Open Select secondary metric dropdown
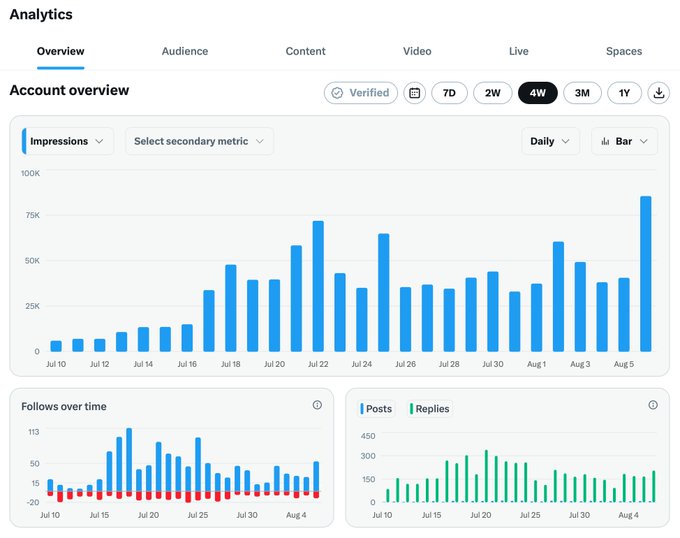This screenshot has height=538, width=680. click(199, 141)
